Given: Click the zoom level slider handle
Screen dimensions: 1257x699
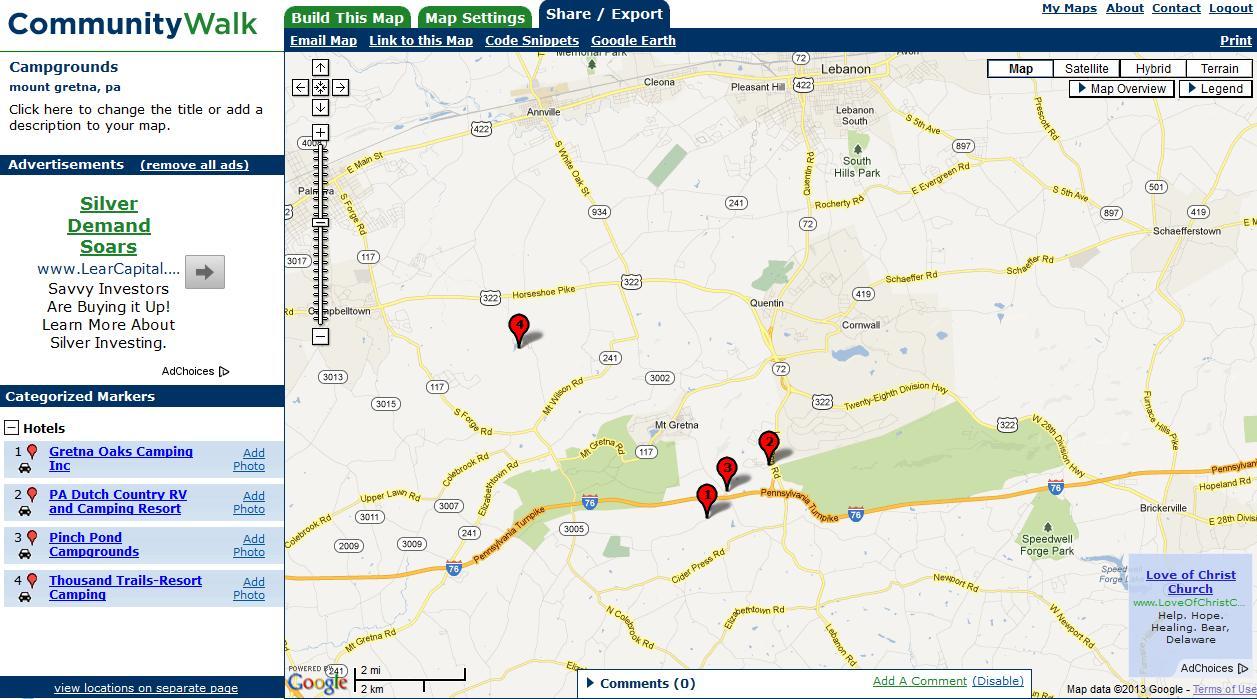Looking at the screenshot, I should [320, 222].
